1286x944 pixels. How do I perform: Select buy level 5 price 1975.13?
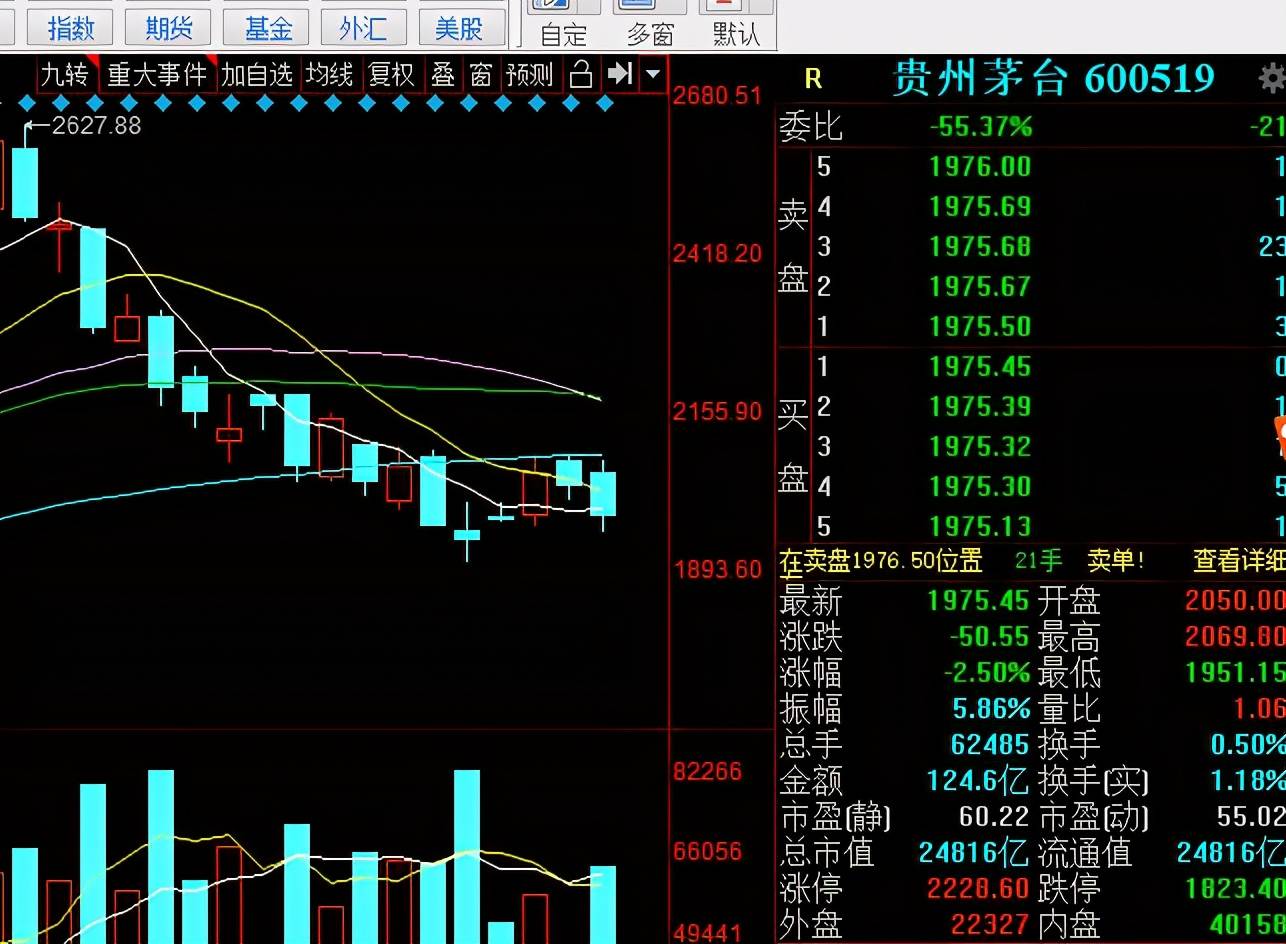(980, 526)
